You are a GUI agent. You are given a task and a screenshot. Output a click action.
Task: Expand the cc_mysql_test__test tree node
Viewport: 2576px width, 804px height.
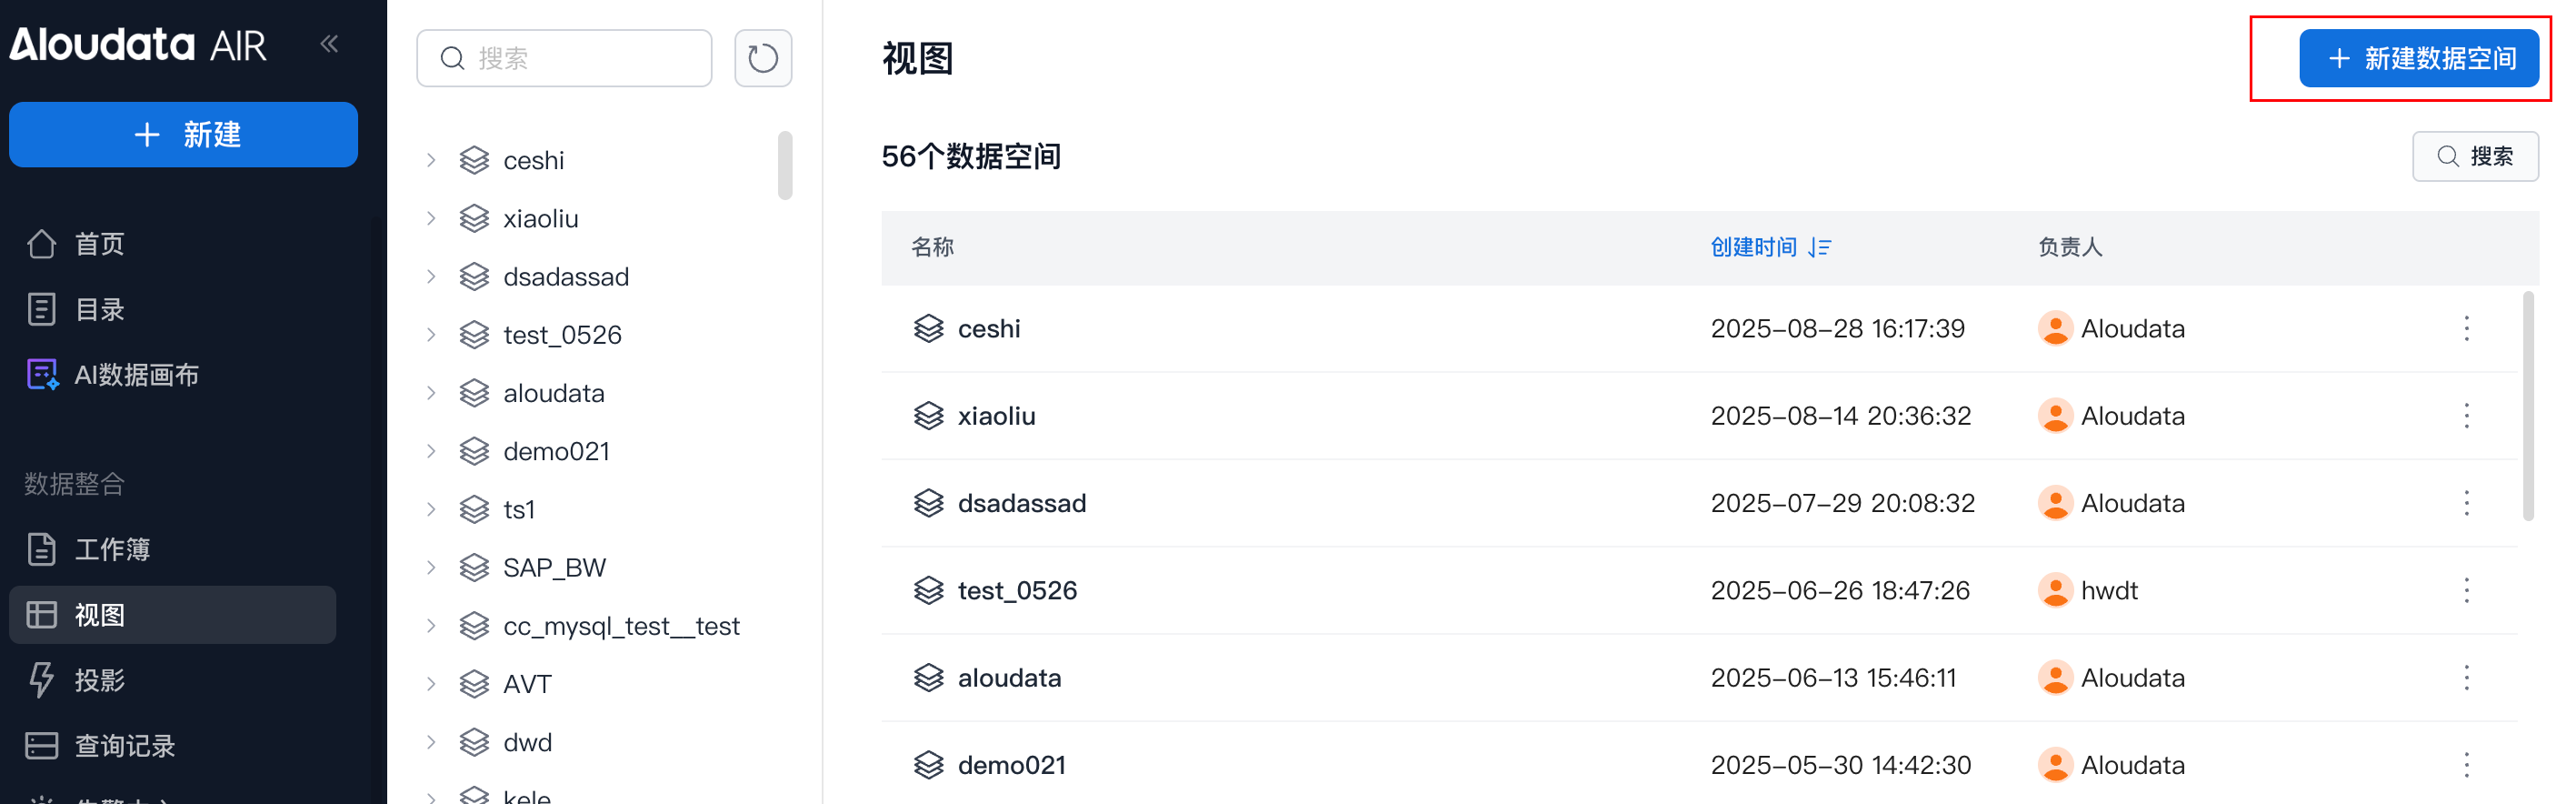(x=431, y=626)
